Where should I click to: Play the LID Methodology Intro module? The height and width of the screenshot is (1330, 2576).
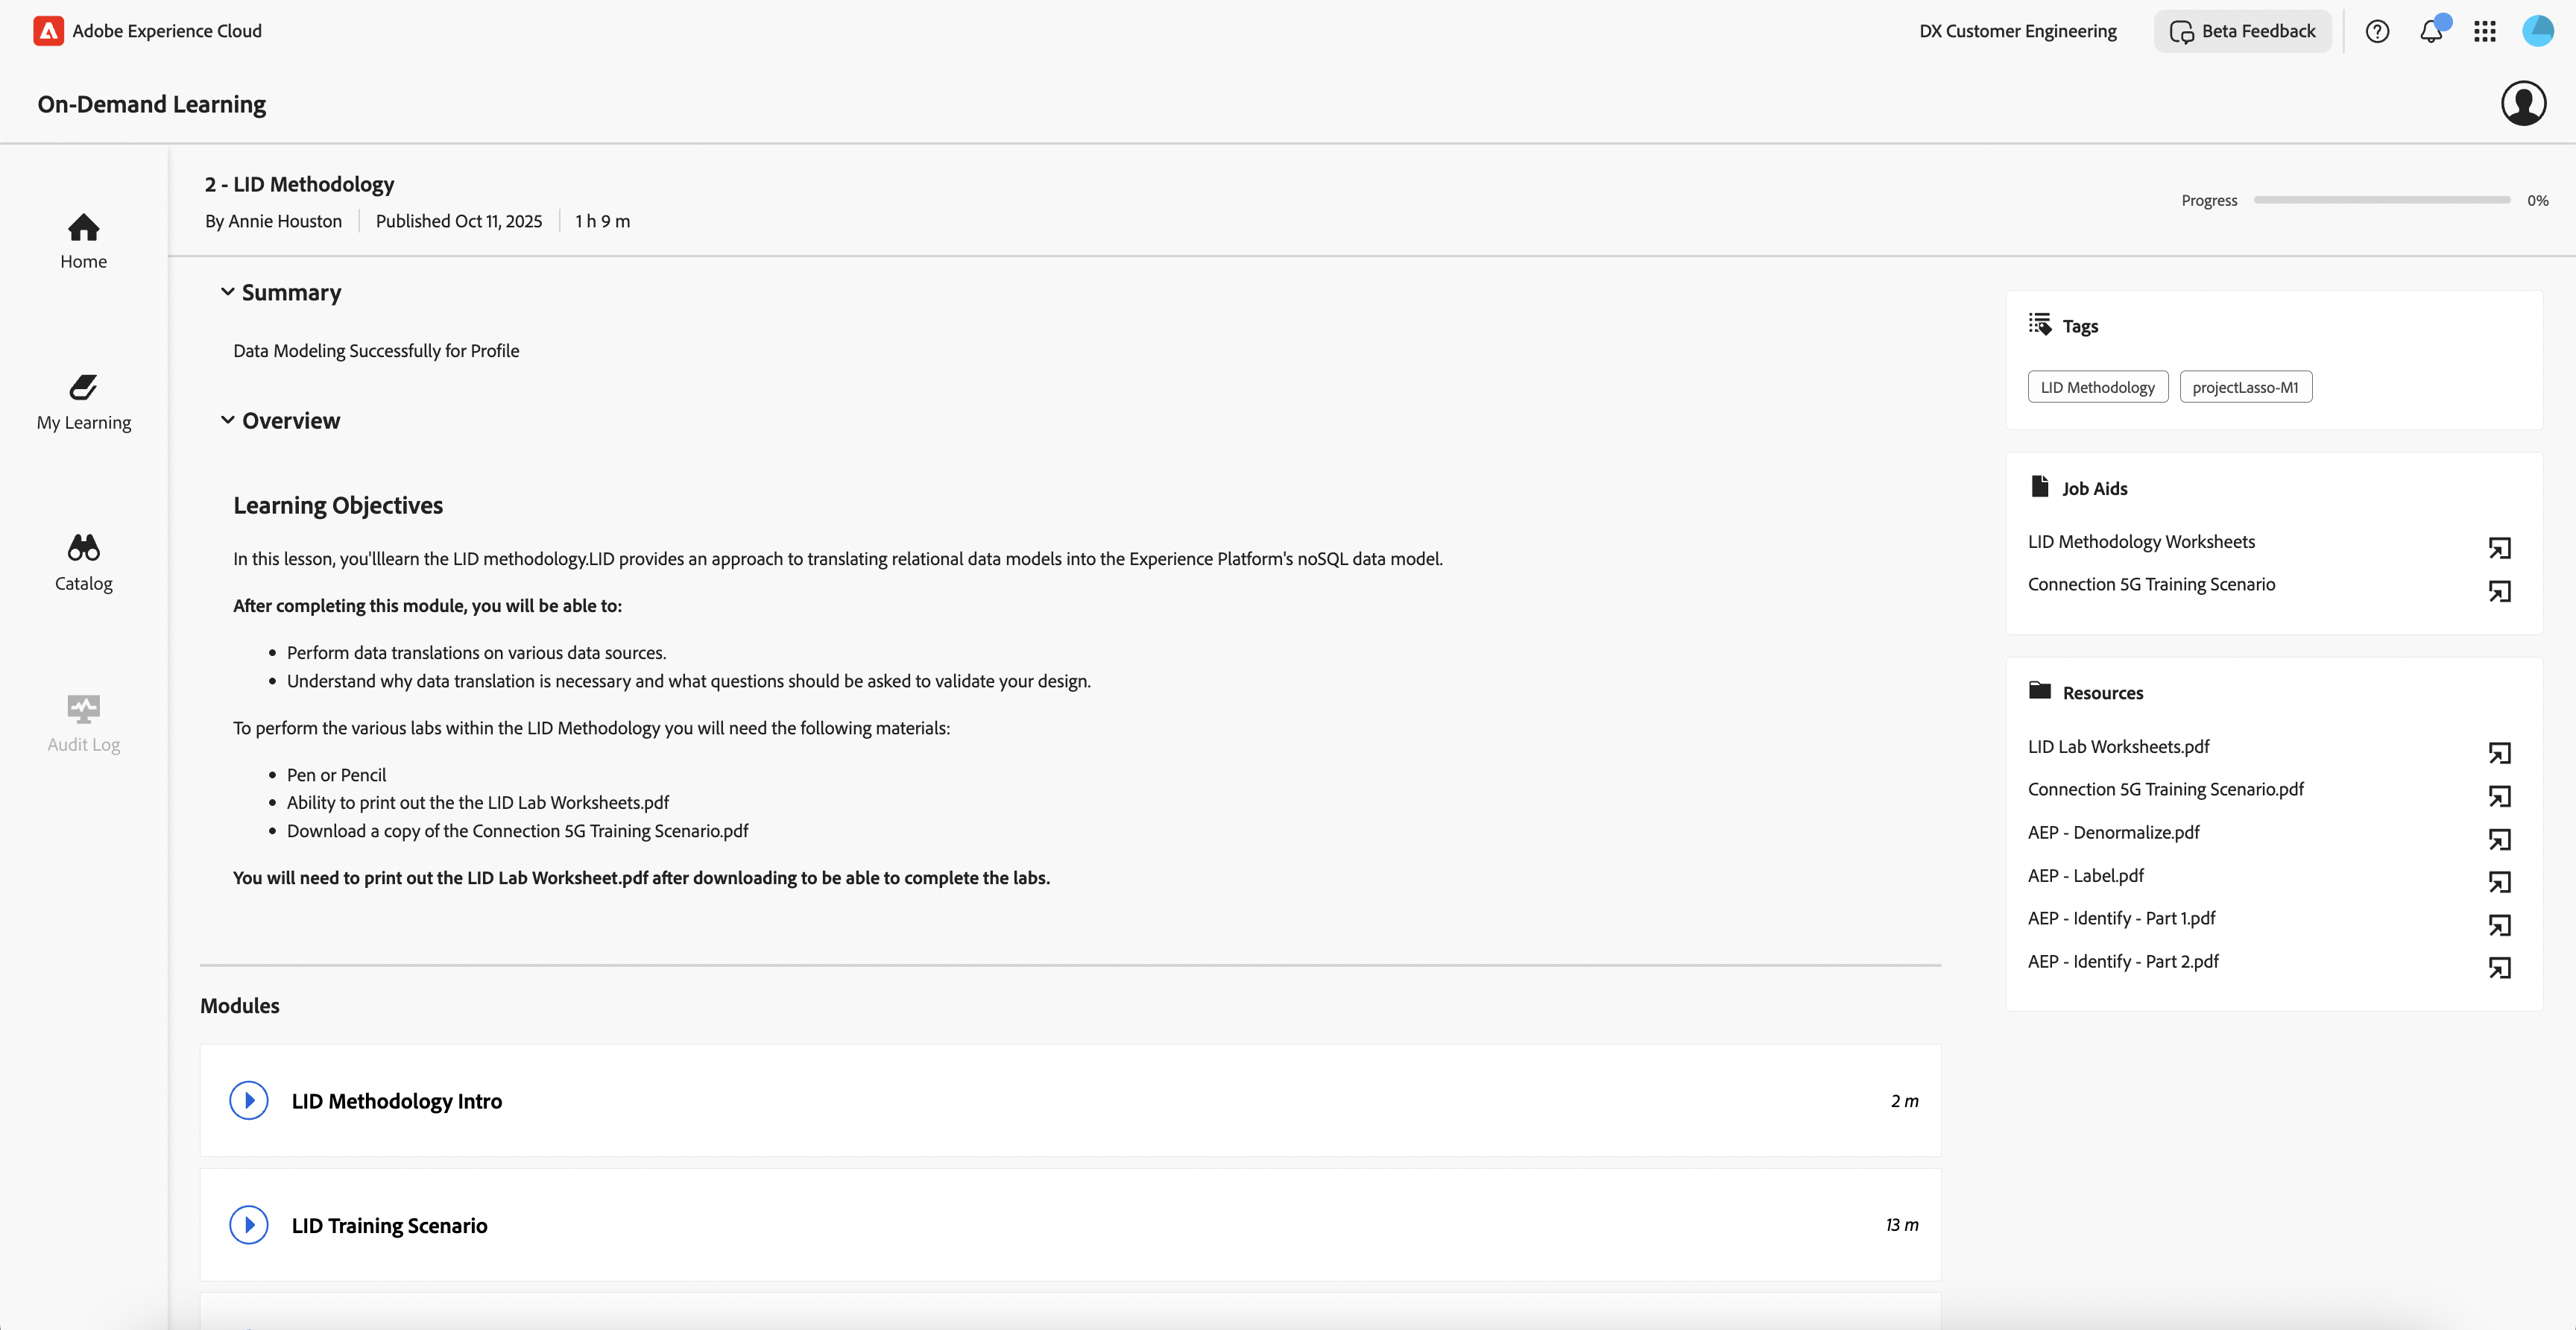[x=249, y=1100]
